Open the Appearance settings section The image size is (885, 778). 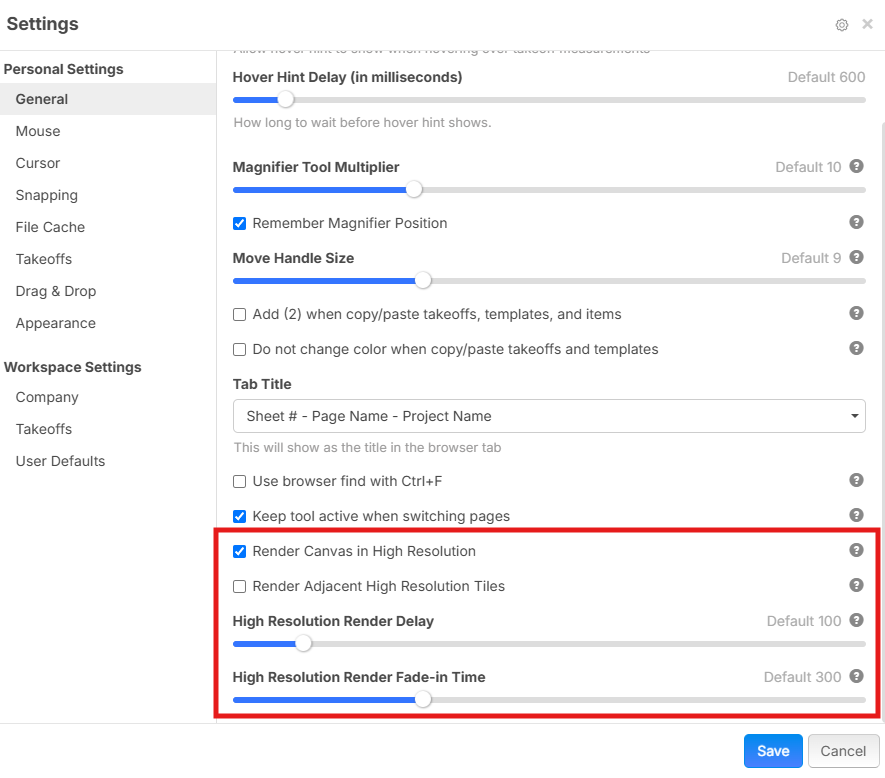pos(108,324)
